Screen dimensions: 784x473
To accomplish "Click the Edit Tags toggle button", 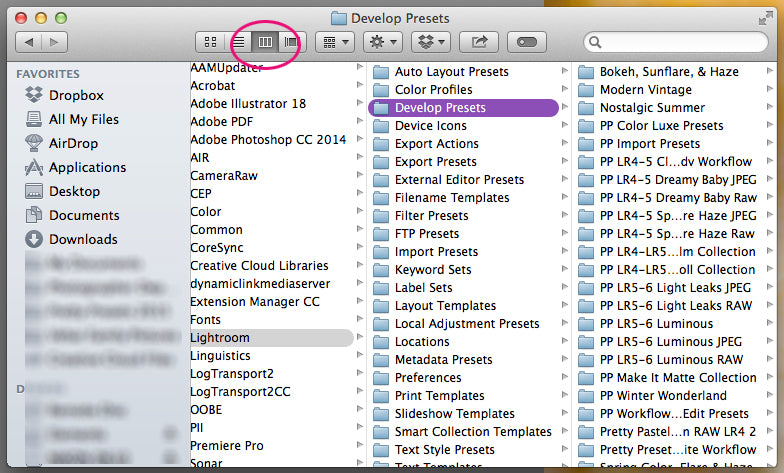I will [526, 42].
